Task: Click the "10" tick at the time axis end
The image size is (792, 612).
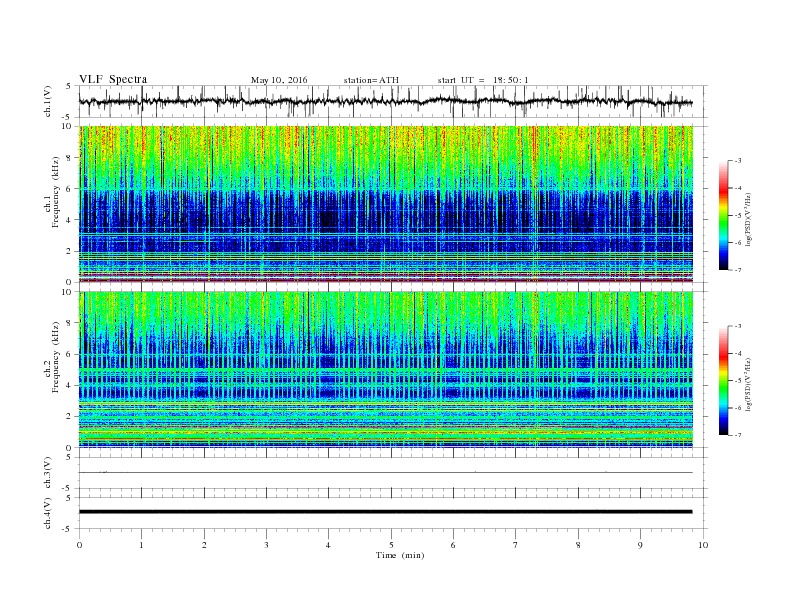Action: pyautogui.click(x=703, y=545)
